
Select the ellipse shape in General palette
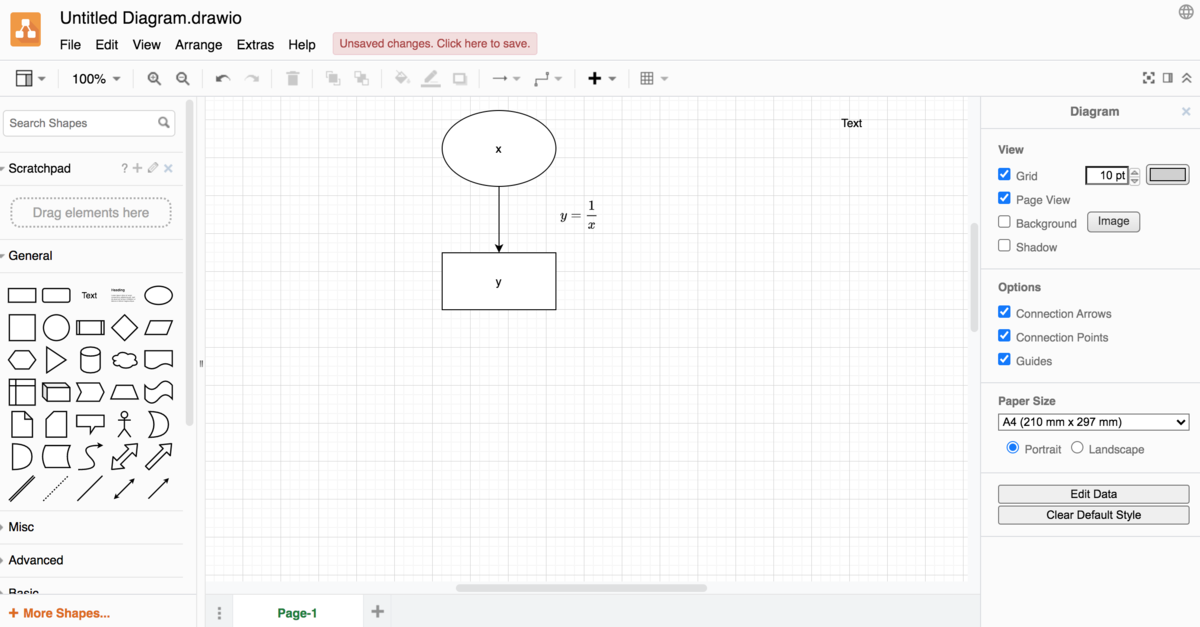point(158,295)
